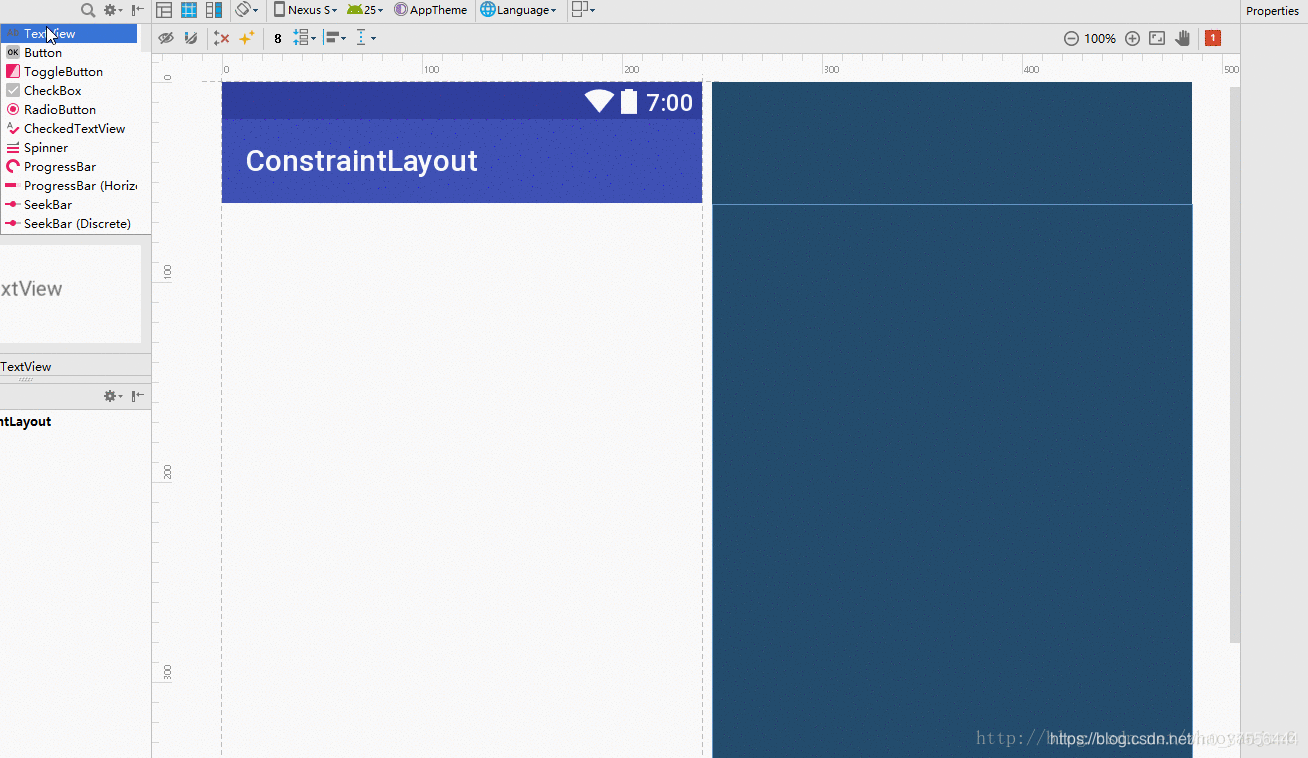Click the status bar 7:00 clock
This screenshot has width=1308, height=758.
point(669,102)
